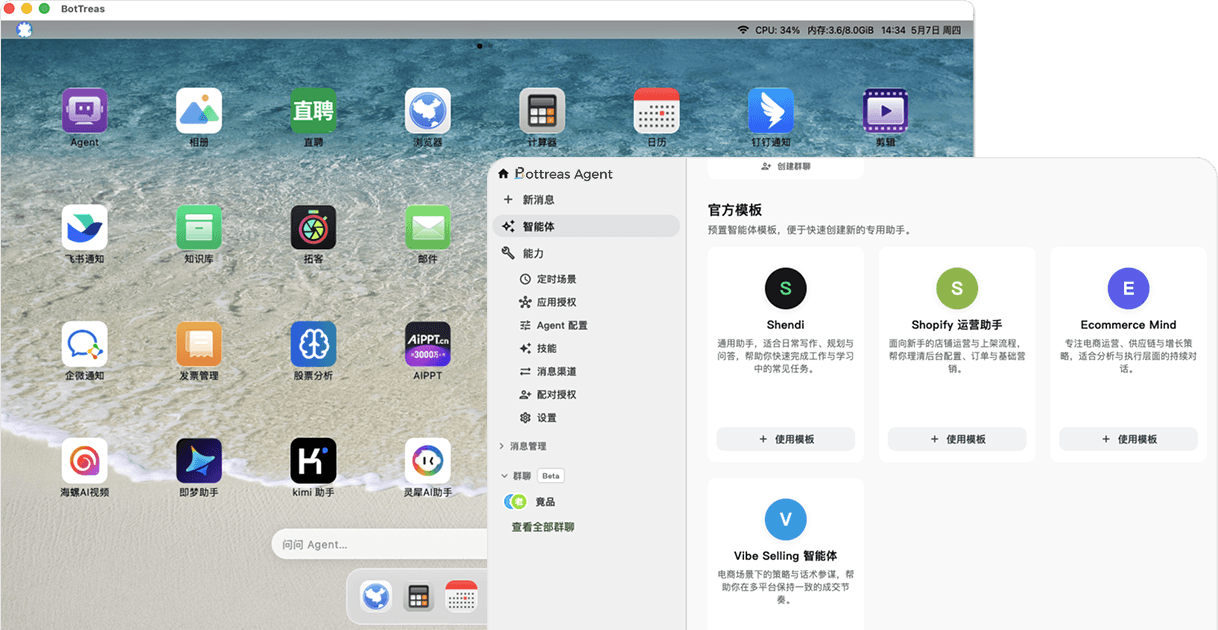Launch the AiPPT app icon
1218x630 pixels.
[x=428, y=344]
